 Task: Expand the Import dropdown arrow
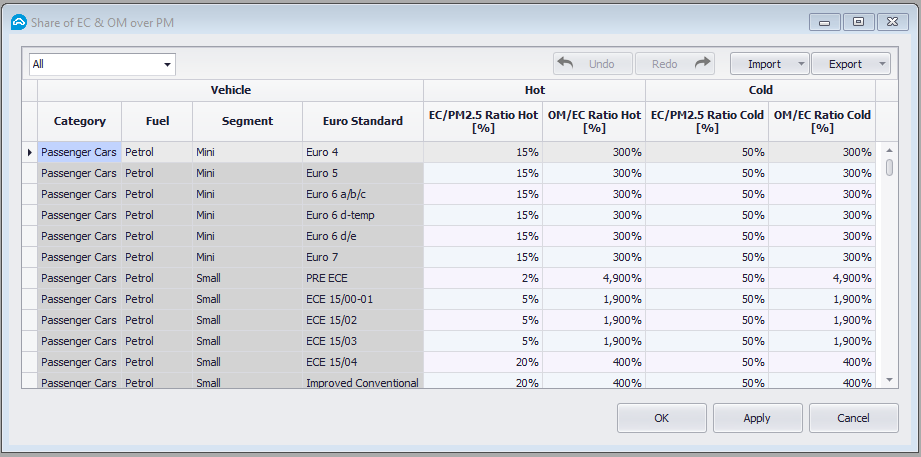click(802, 65)
